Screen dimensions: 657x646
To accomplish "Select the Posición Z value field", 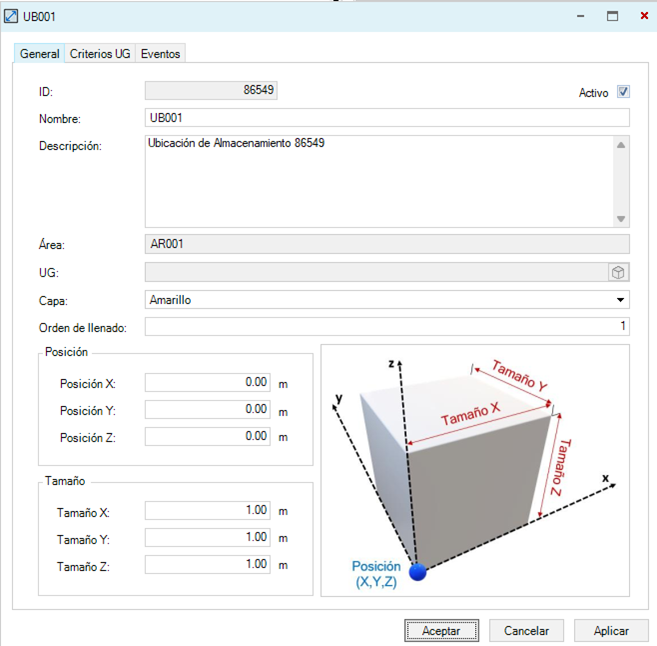I will coord(208,436).
